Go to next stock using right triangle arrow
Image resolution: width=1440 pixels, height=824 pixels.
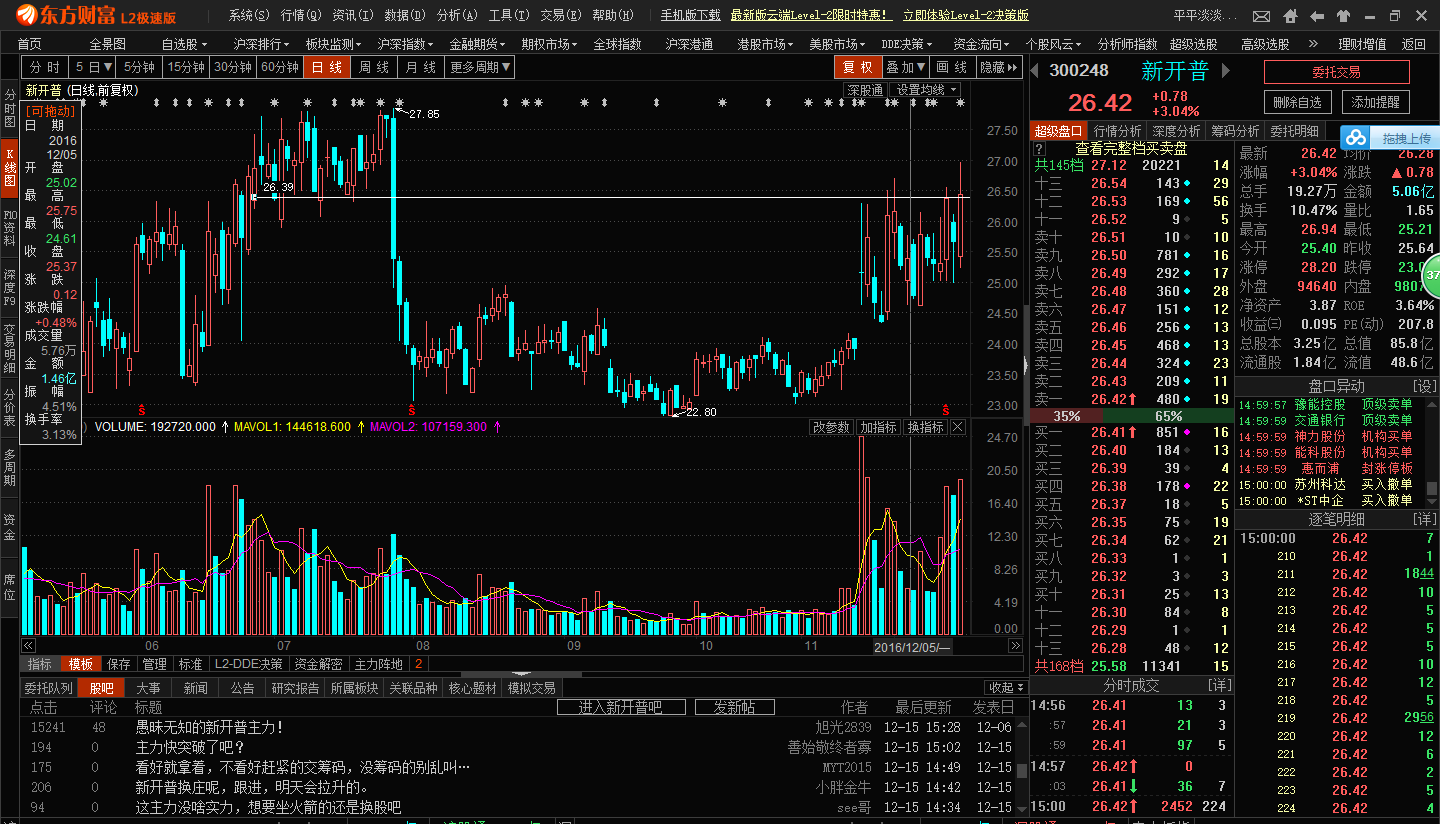click(x=1226, y=70)
